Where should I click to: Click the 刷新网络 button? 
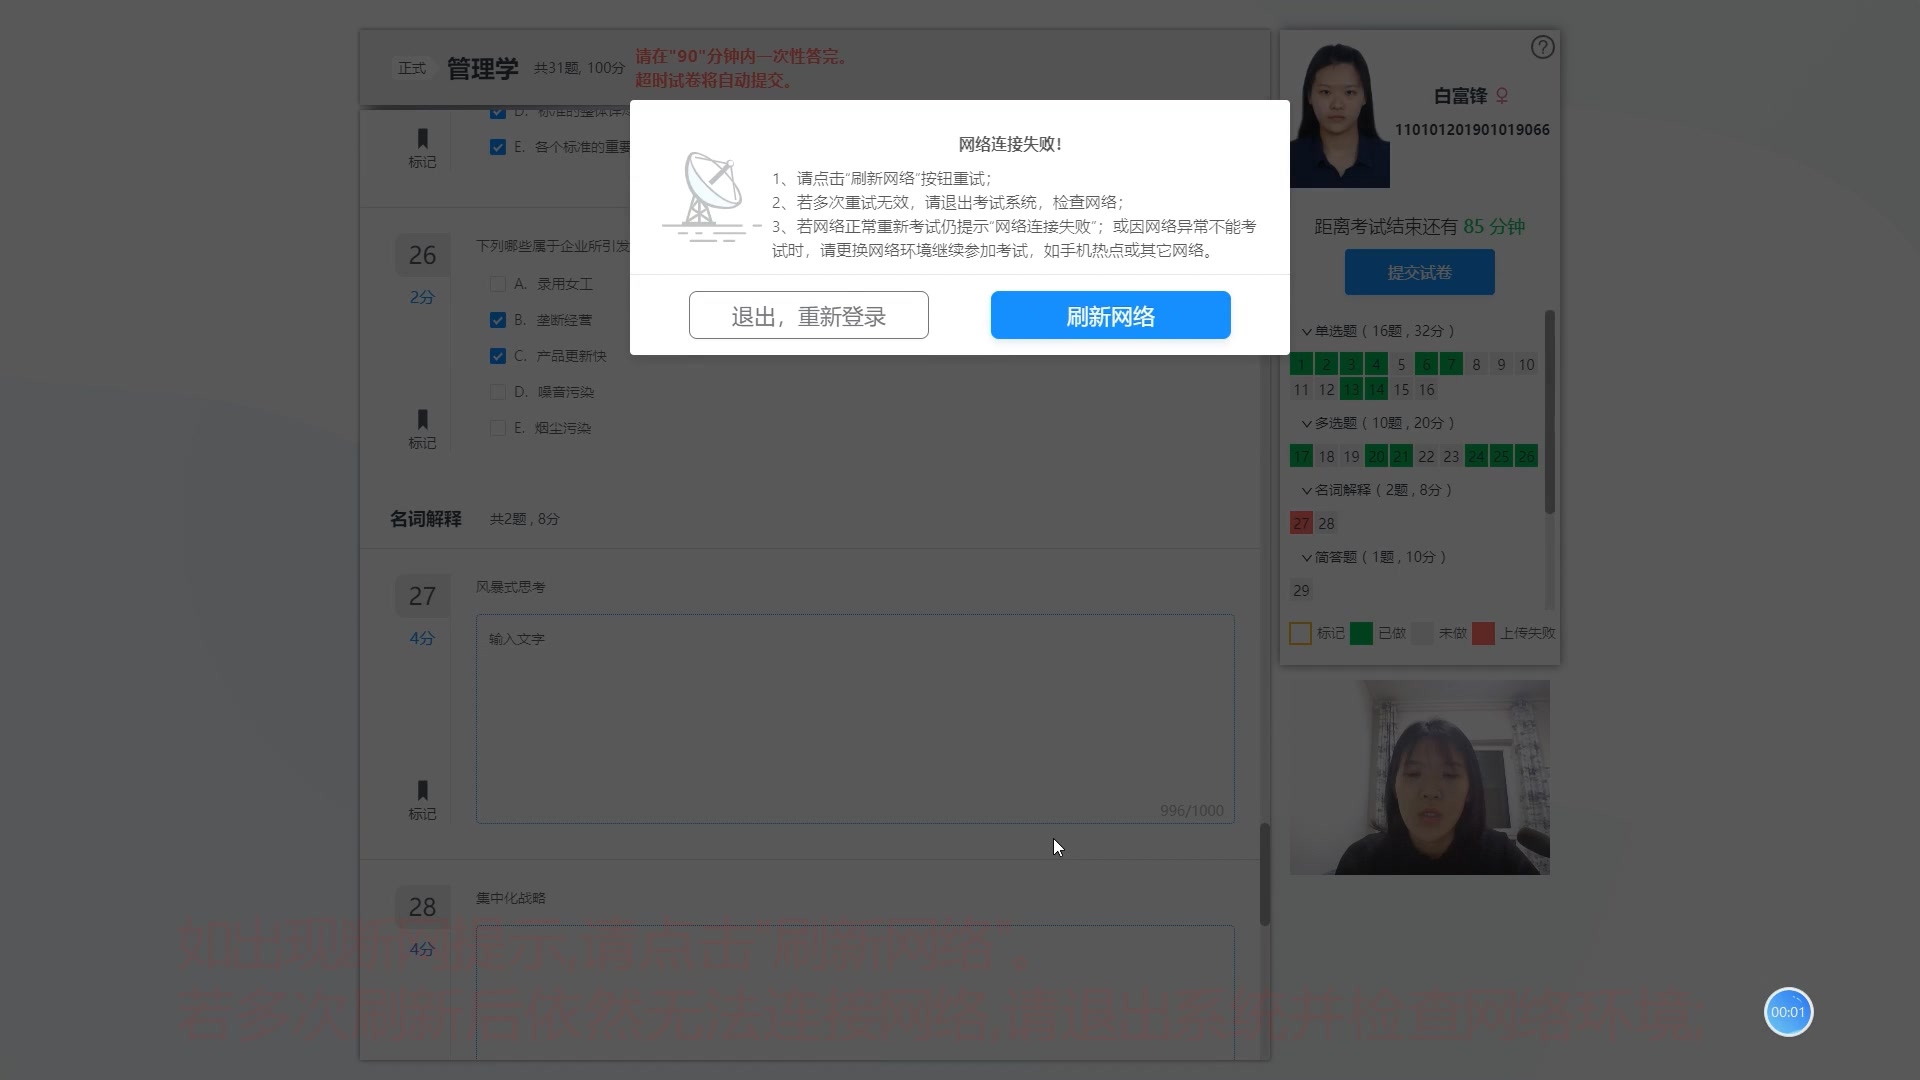[1110, 315]
